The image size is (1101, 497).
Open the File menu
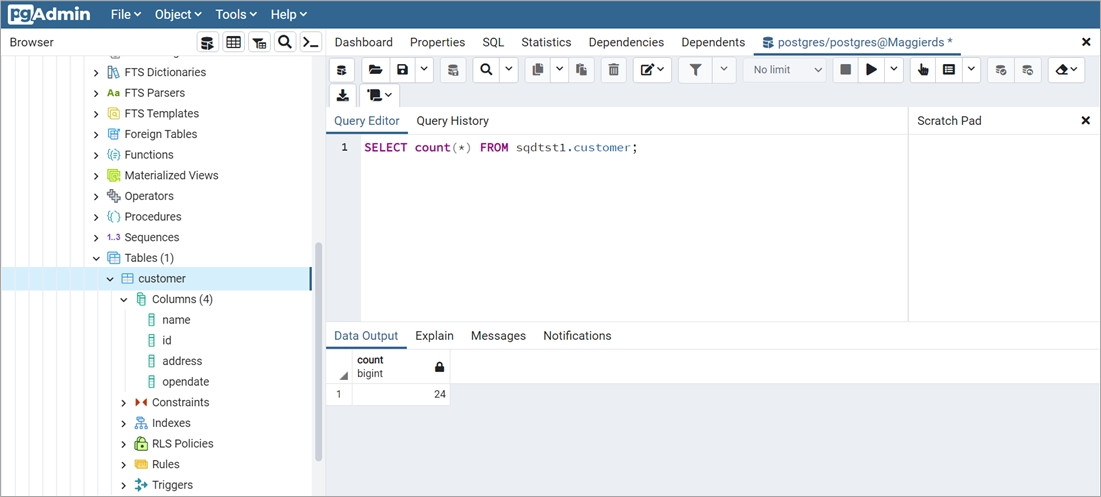[126, 14]
